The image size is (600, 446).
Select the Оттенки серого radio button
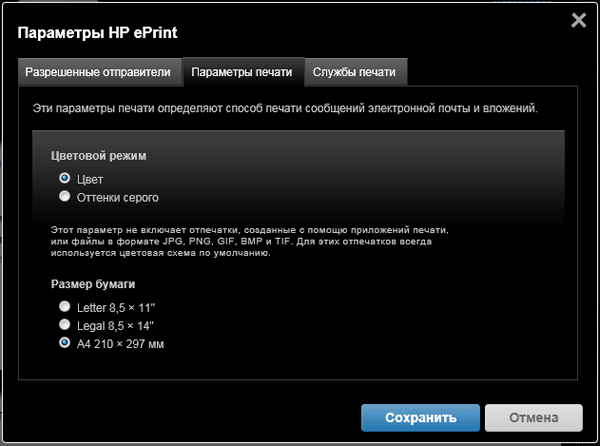click(65, 197)
